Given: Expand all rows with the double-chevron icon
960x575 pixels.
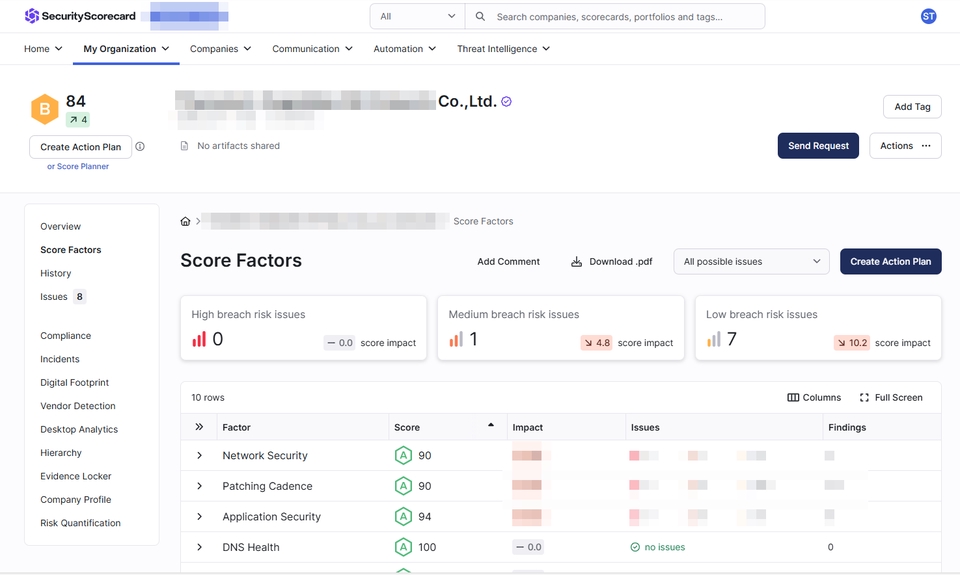Looking at the screenshot, I should (x=199, y=427).
